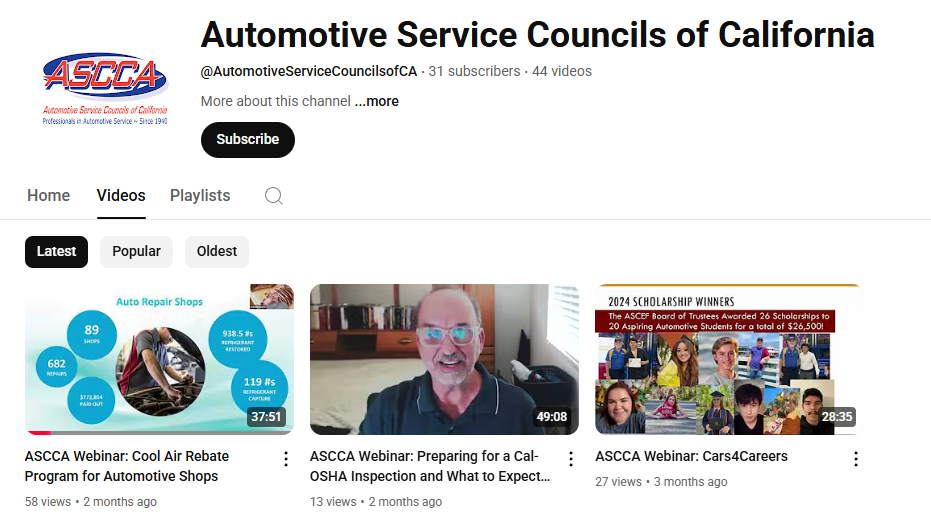Image resolution: width=931 pixels, height=524 pixels.
Task: Click the ASCCA channel logo avatar
Action: click(x=104, y=88)
